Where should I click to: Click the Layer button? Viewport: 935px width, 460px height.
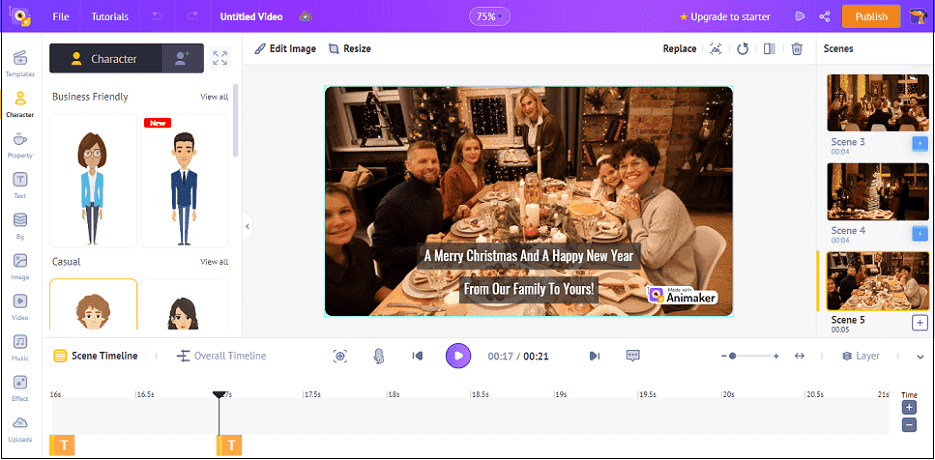coord(860,356)
